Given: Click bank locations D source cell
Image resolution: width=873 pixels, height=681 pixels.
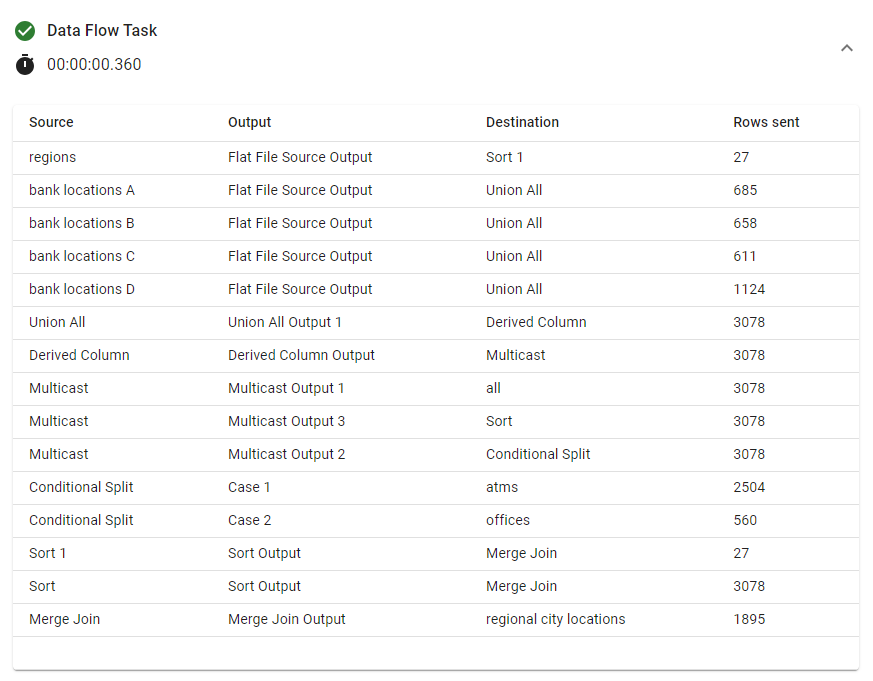Looking at the screenshot, I should [82, 289].
